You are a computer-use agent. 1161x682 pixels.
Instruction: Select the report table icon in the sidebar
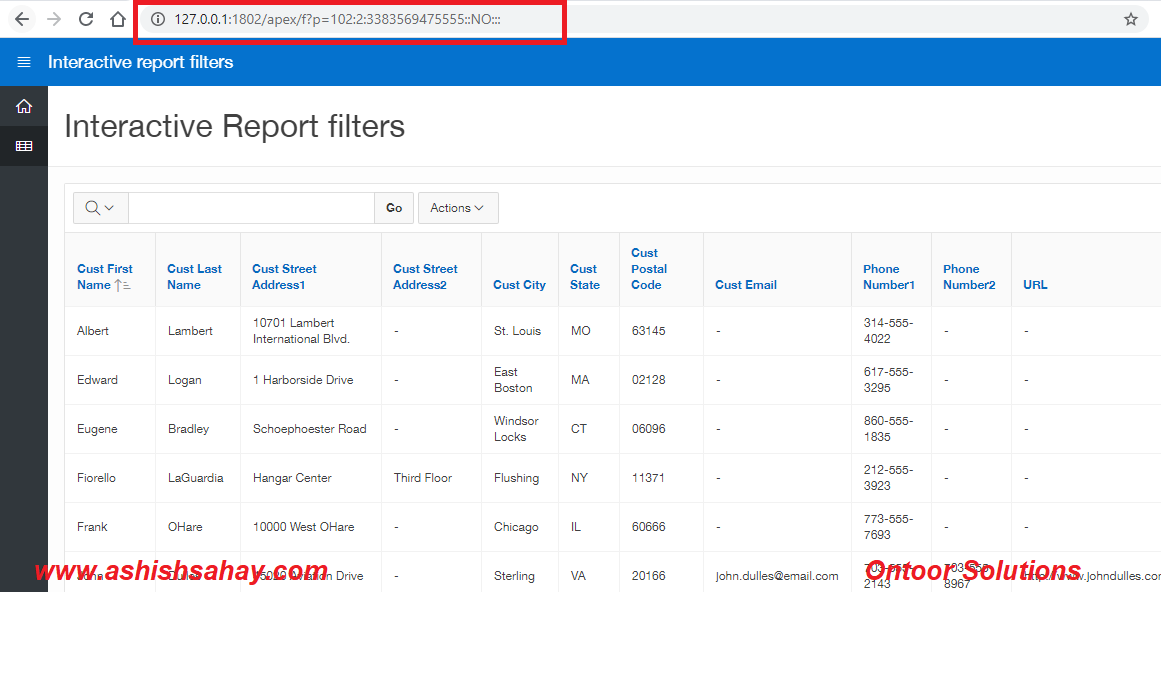click(x=24, y=146)
